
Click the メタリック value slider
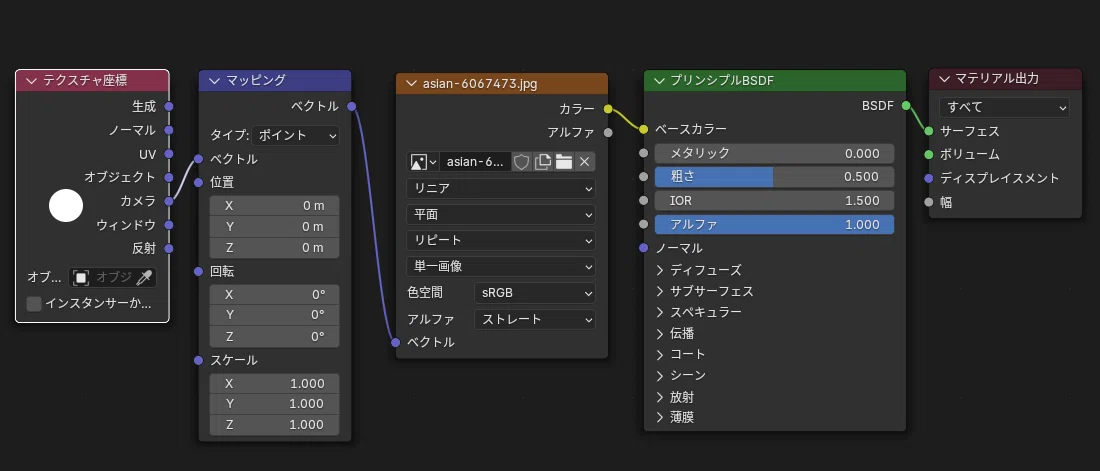coord(774,153)
